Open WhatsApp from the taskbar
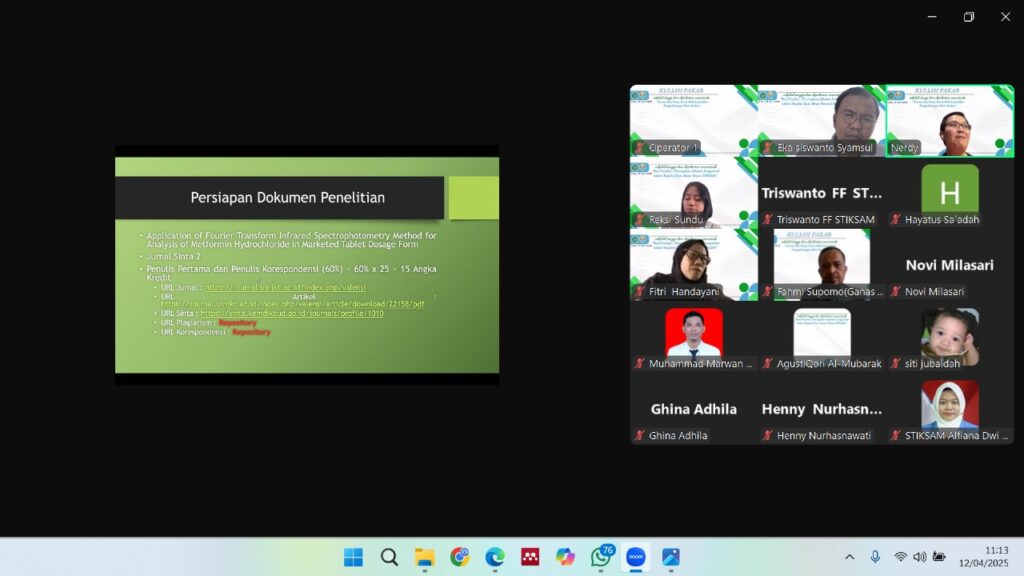 601,557
